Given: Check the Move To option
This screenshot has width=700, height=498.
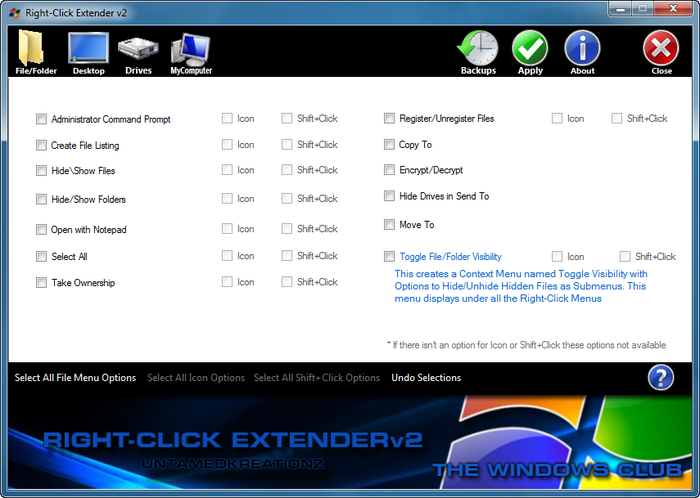Looking at the screenshot, I should click(x=389, y=224).
